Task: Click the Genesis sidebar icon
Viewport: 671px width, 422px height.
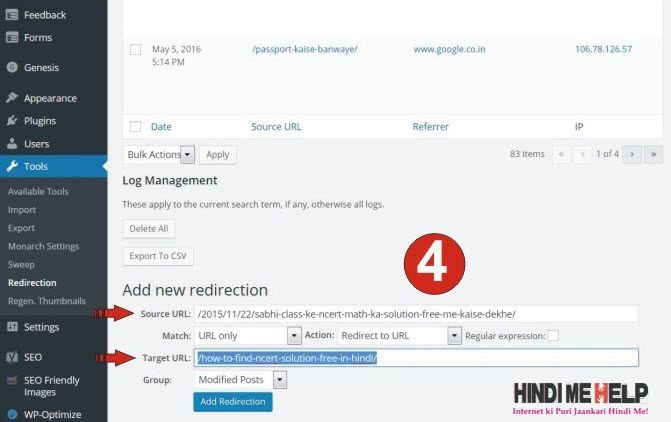Action: click(12, 67)
